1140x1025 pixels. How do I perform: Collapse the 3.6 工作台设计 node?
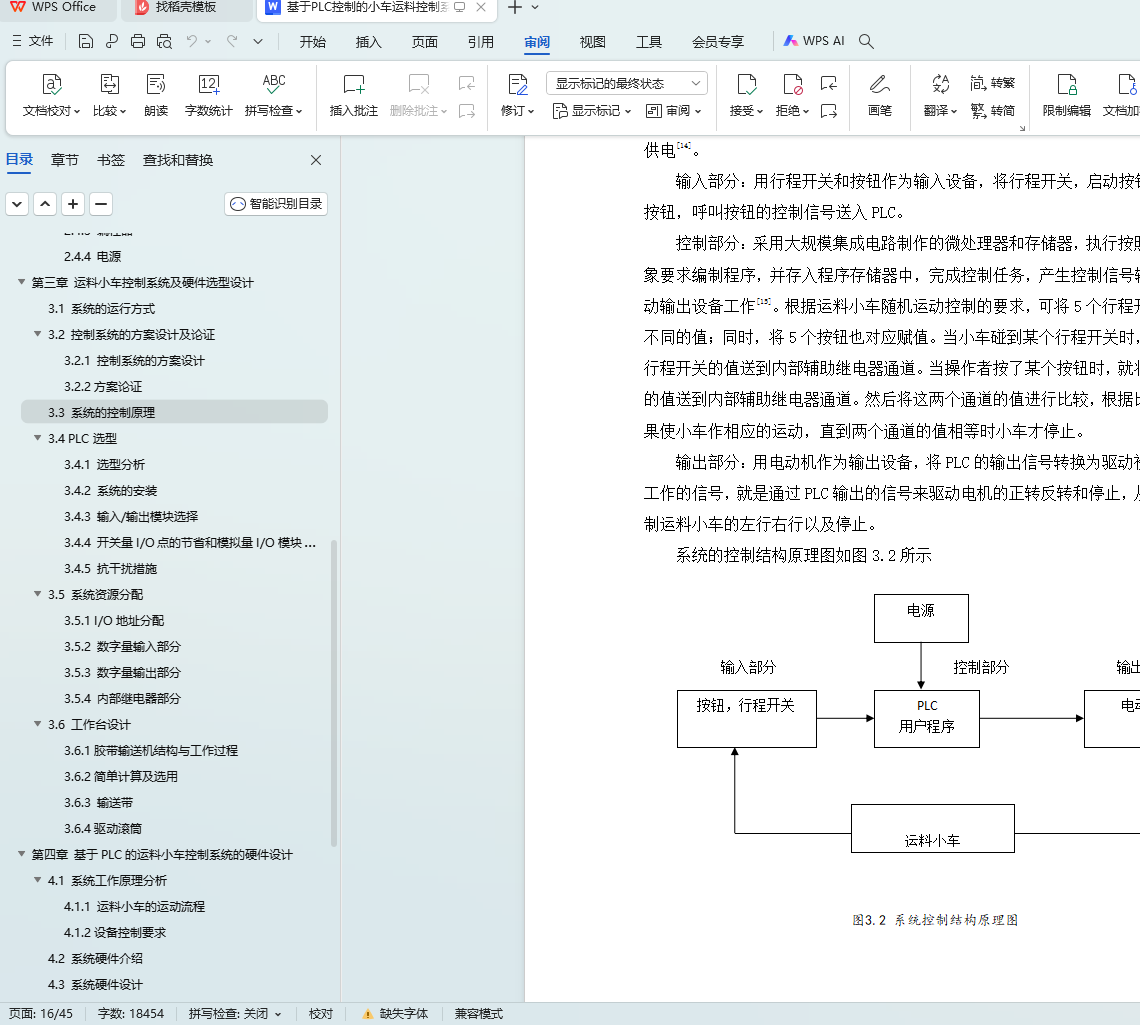click(38, 724)
